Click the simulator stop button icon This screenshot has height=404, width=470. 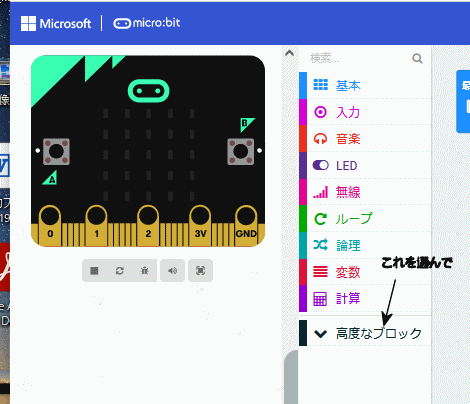94,270
